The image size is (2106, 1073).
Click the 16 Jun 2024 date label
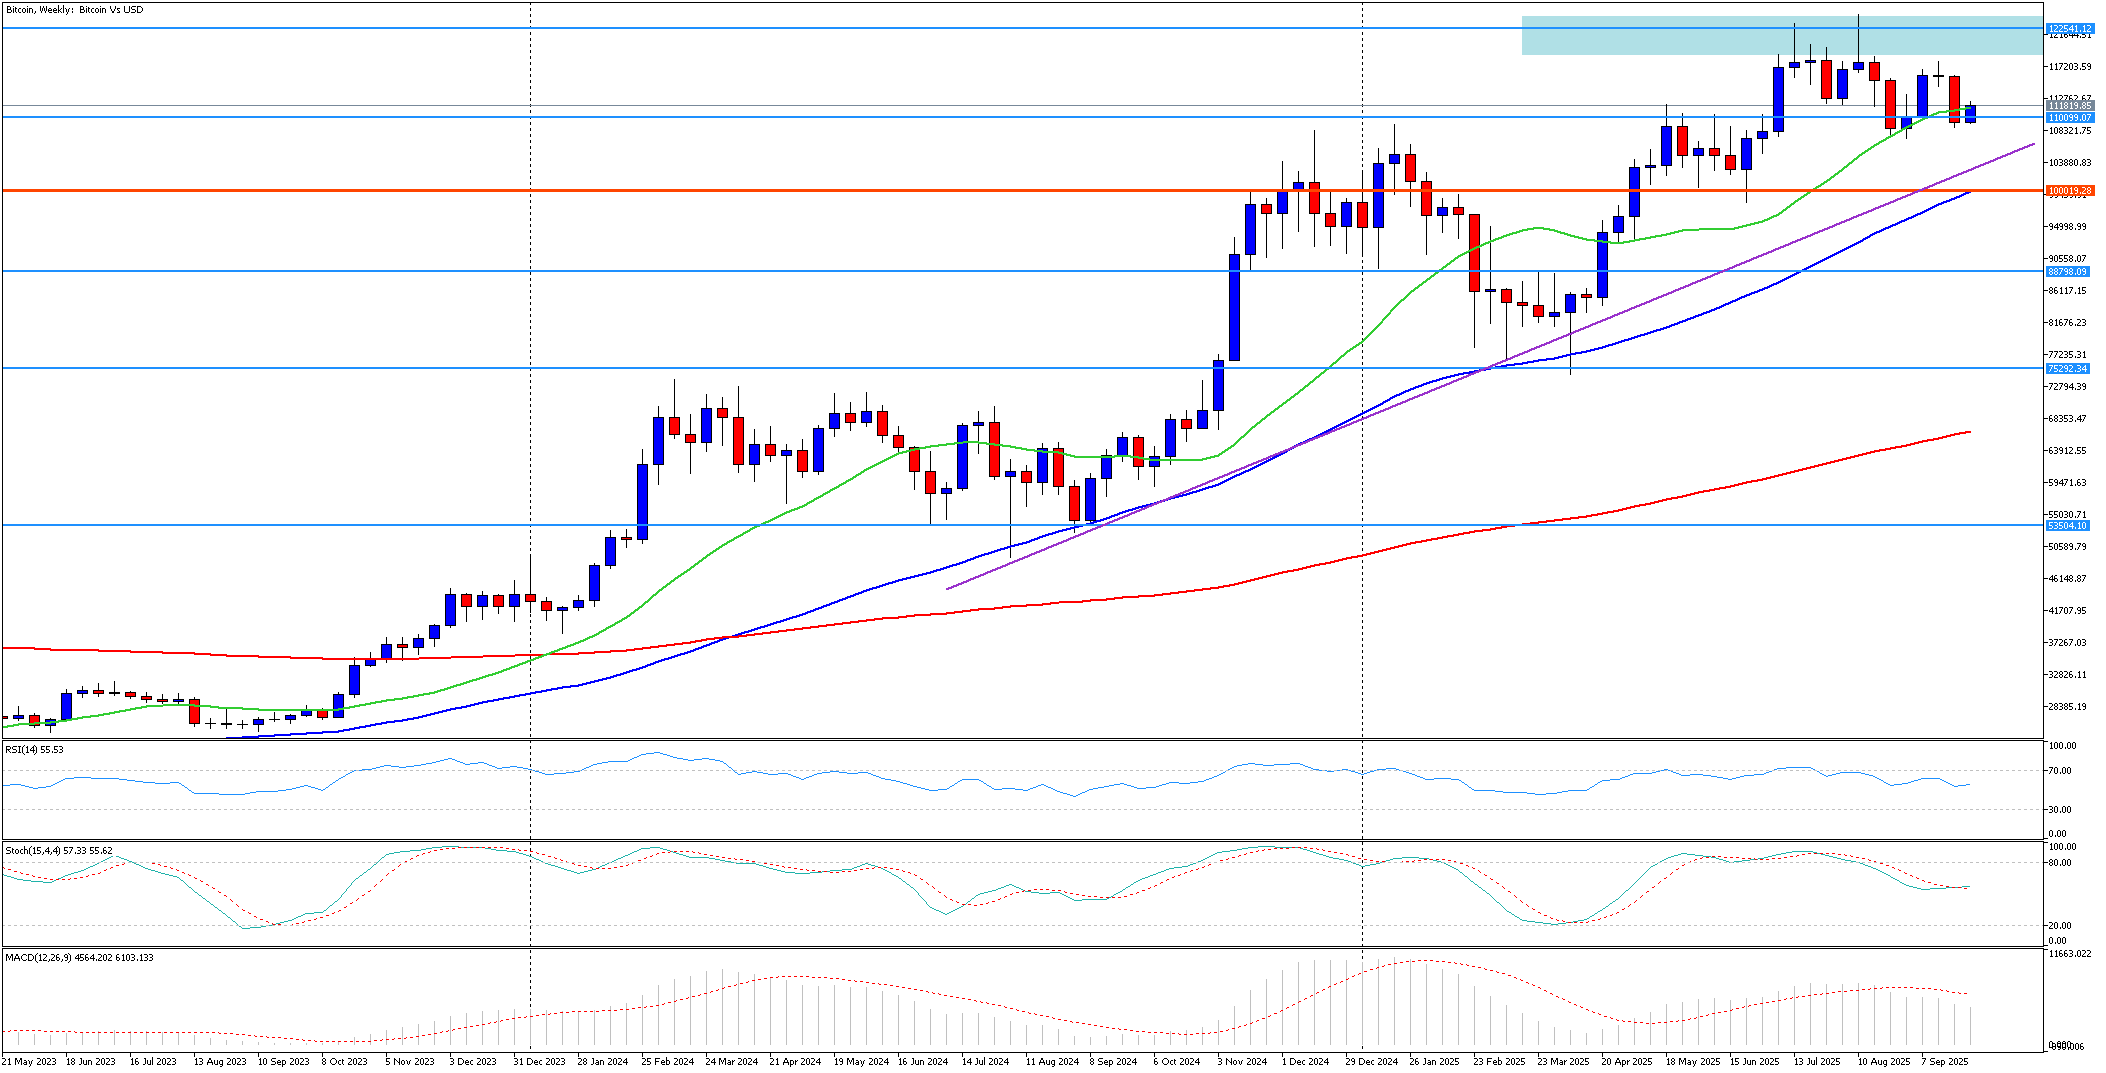coord(923,1062)
